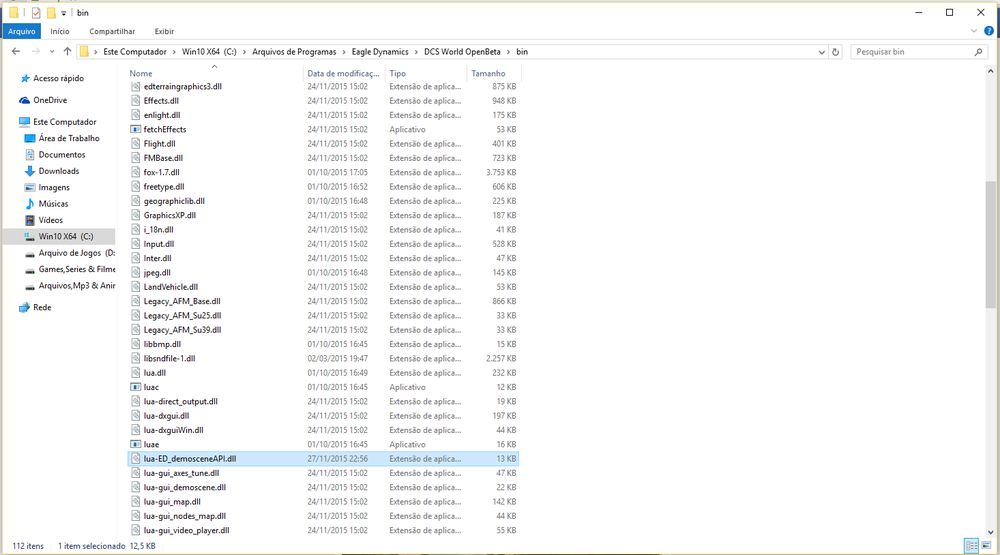Go back with the back arrow
The image size is (1000, 555).
click(16, 52)
